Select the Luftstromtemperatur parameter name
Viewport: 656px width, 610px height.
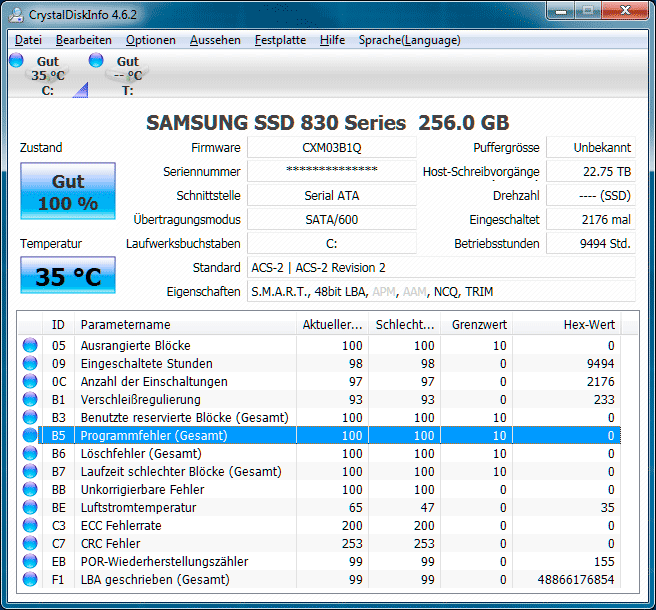[138, 507]
